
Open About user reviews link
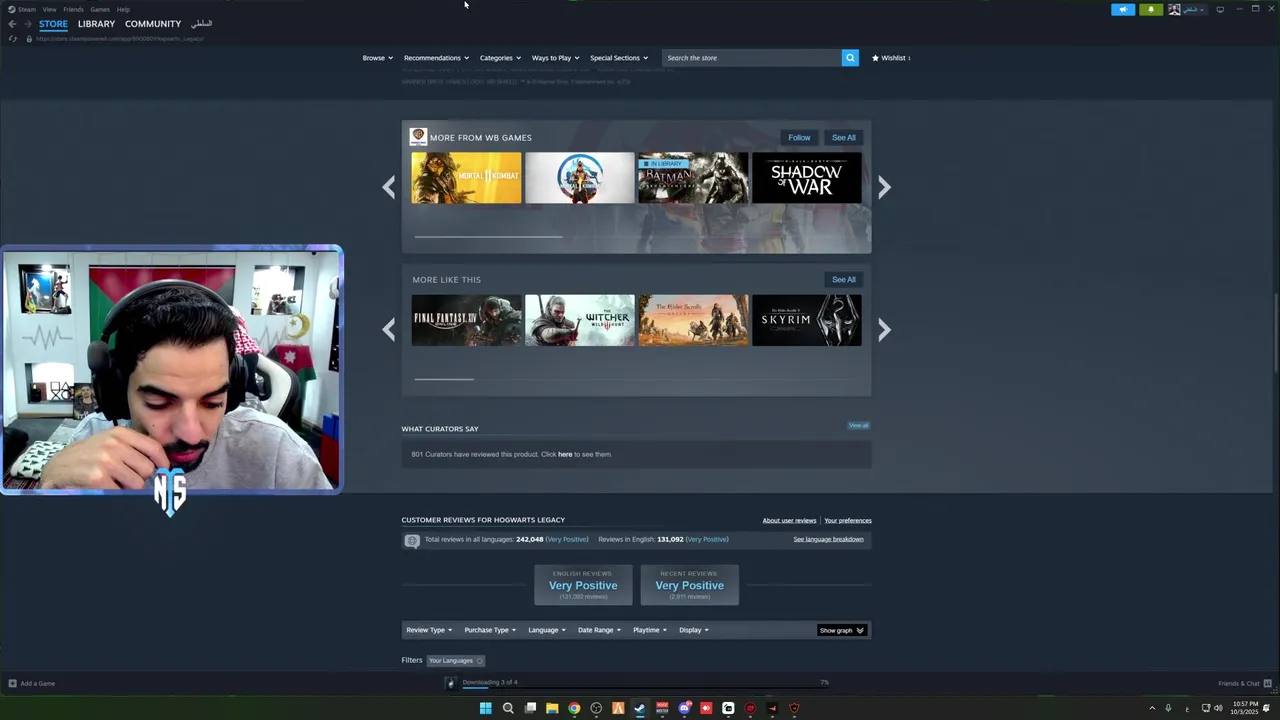pyautogui.click(x=789, y=521)
